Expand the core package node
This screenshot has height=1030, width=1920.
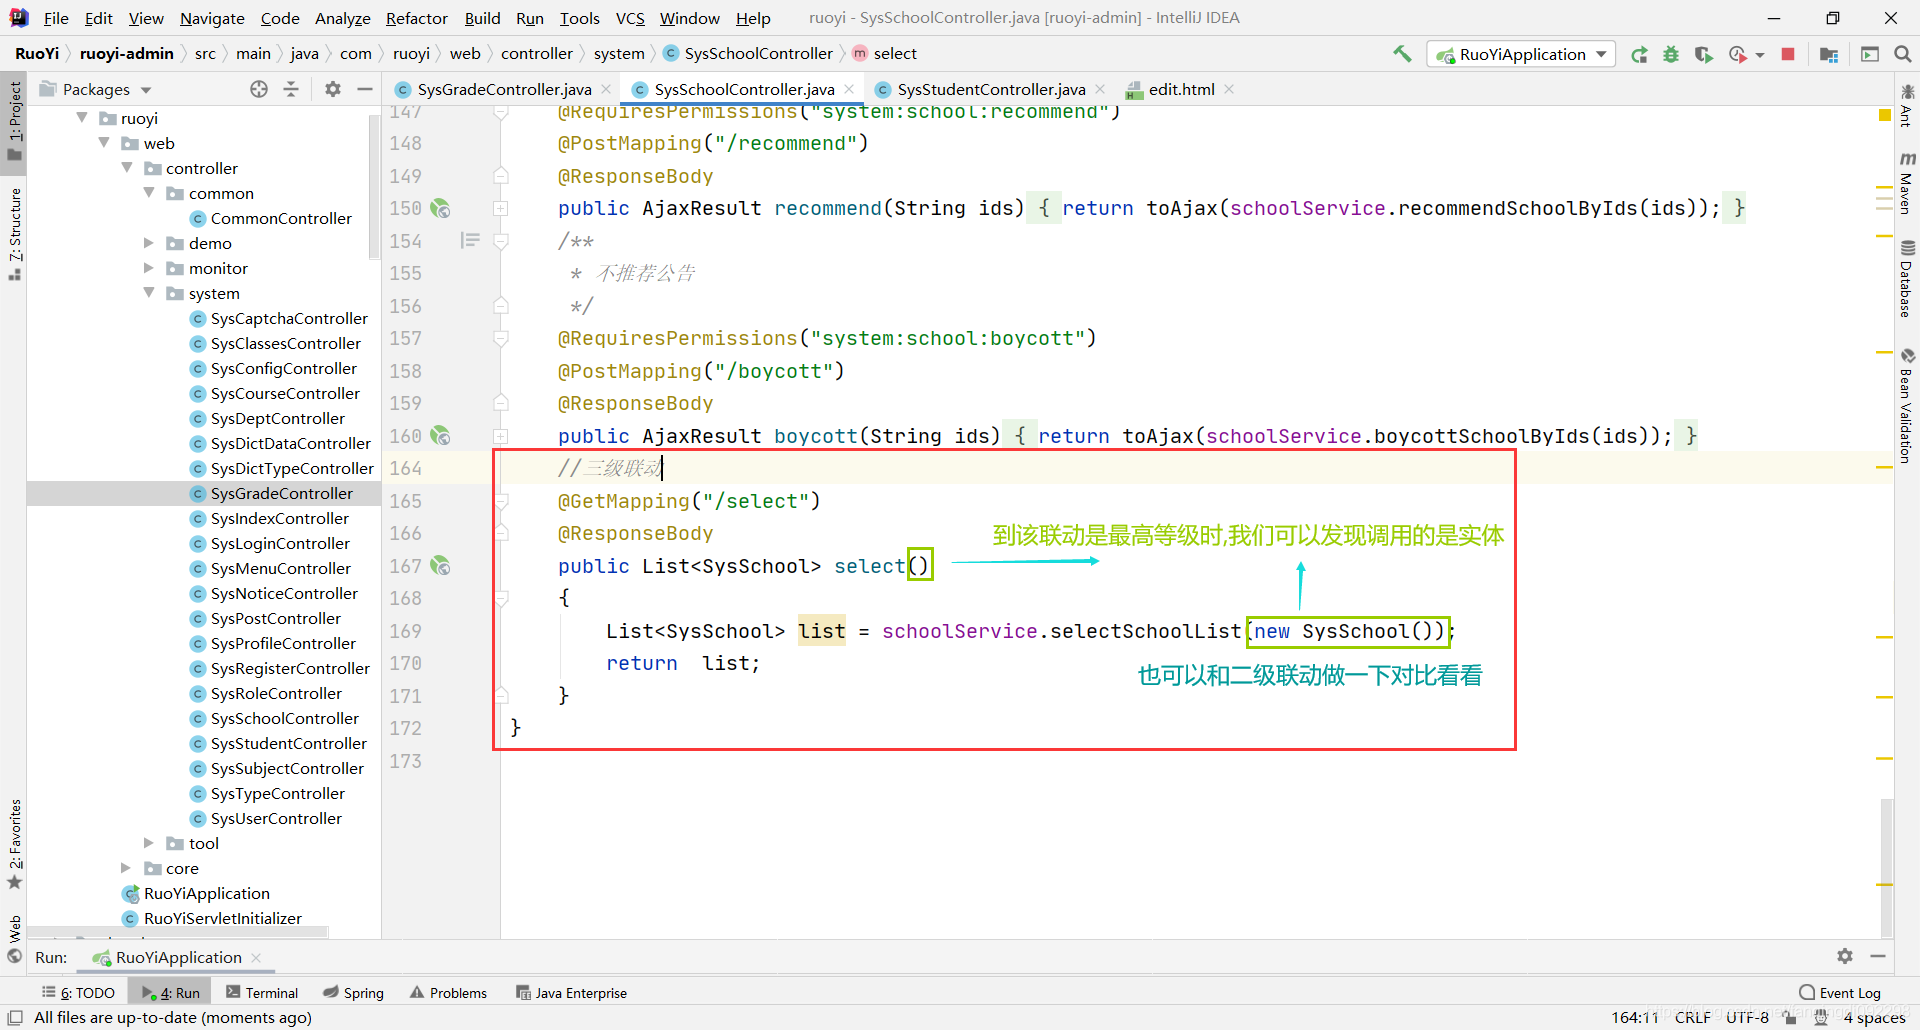(x=126, y=868)
